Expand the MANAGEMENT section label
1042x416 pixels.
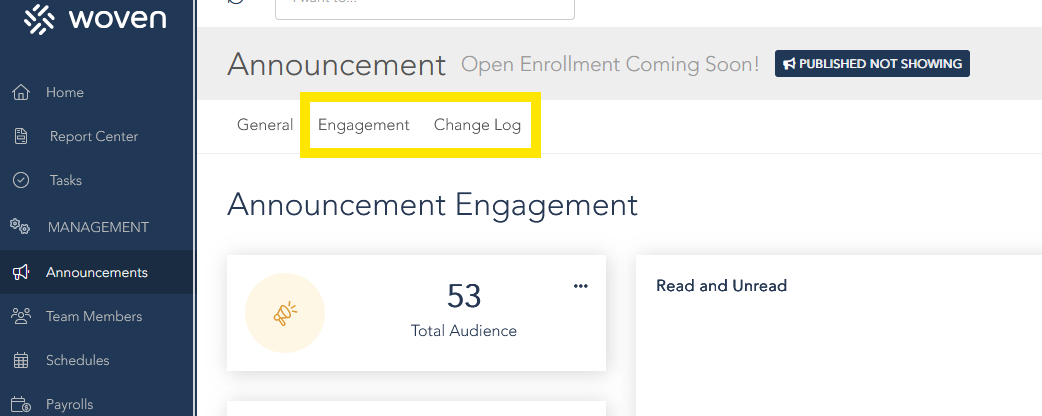(98, 227)
